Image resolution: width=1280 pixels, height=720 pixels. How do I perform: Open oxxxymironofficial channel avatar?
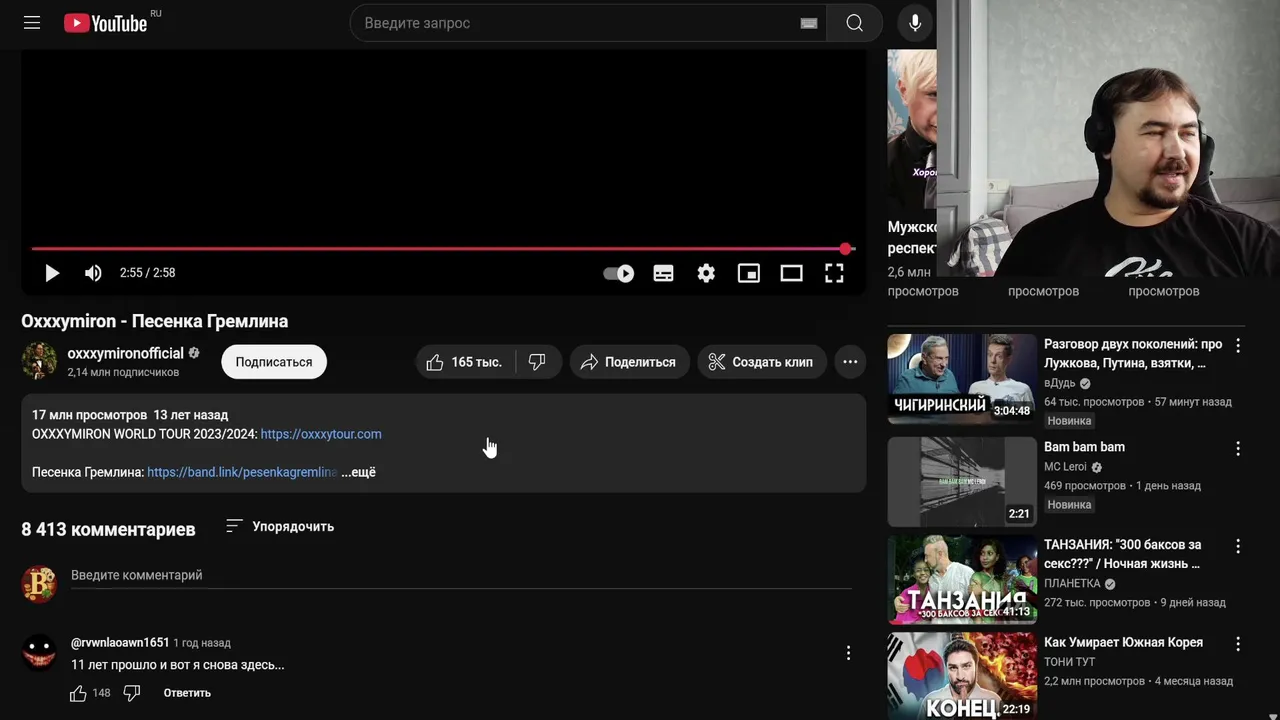click(x=39, y=361)
